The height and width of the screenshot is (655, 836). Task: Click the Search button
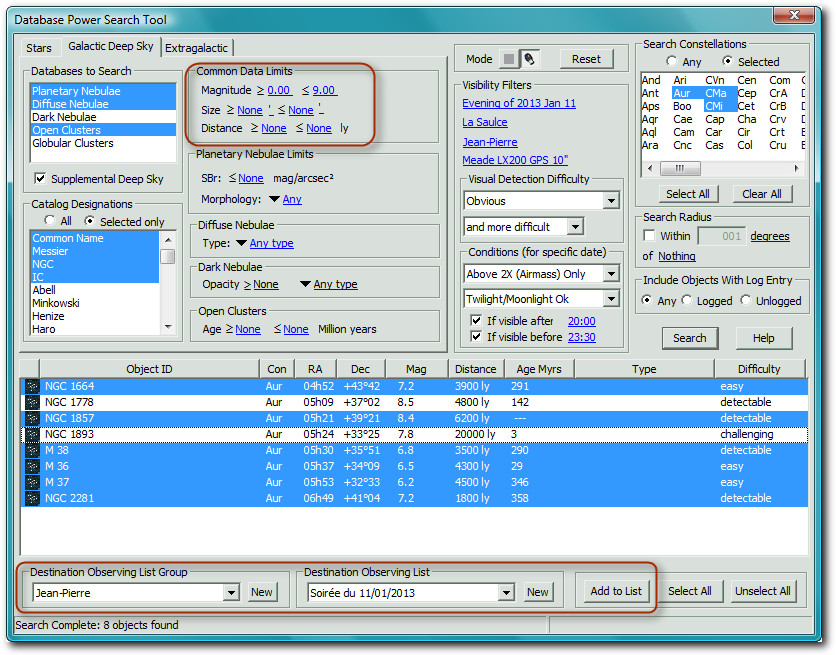click(x=689, y=338)
